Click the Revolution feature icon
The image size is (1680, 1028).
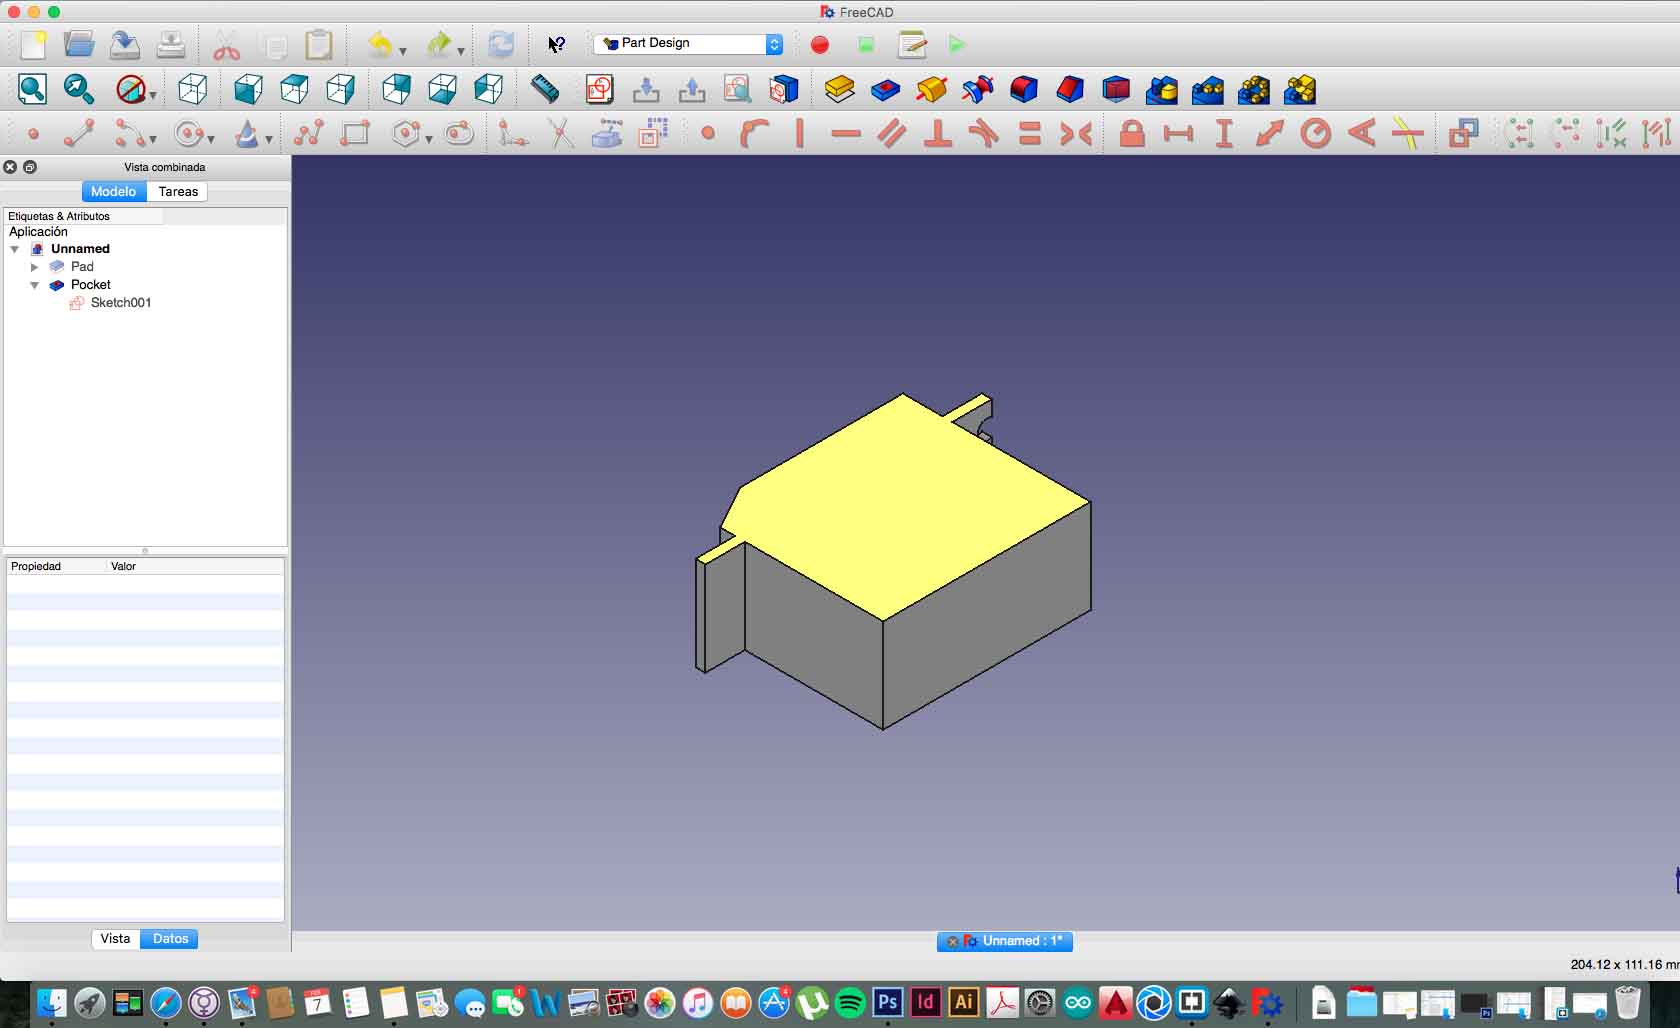[x=931, y=89]
